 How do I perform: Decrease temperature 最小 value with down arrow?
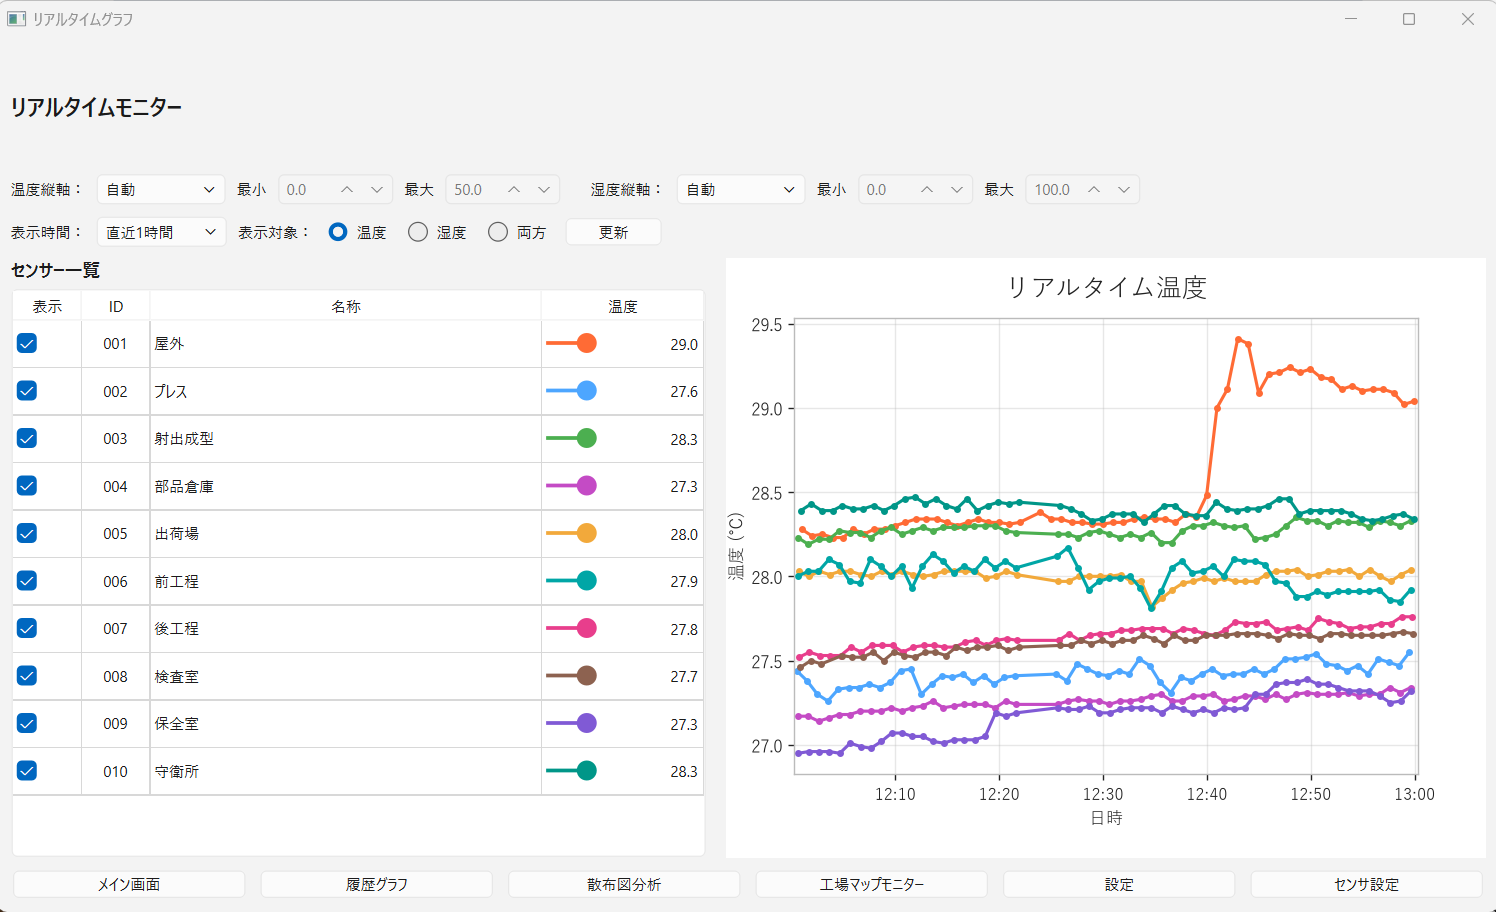[377, 189]
